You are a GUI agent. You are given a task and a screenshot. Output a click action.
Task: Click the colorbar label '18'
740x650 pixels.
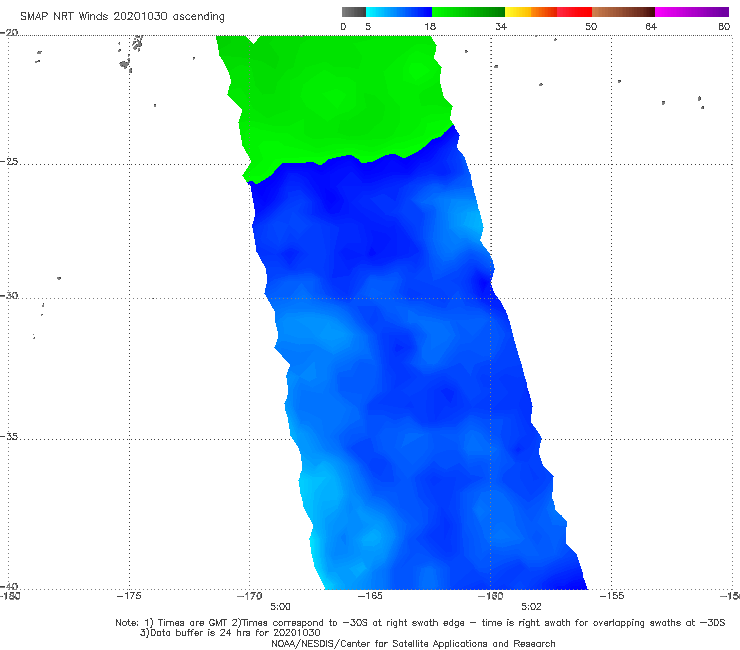coord(430,27)
